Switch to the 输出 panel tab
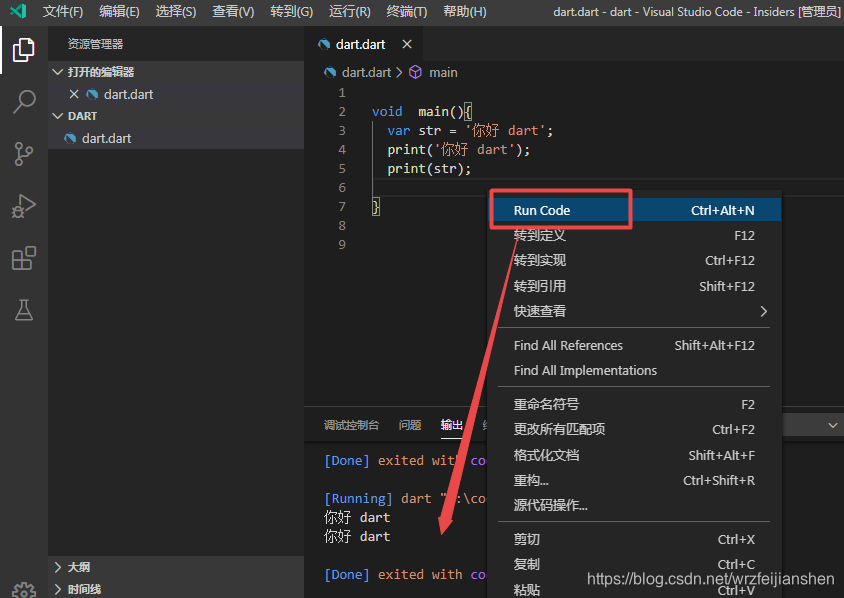Viewport: 844px width, 598px height. [x=452, y=425]
